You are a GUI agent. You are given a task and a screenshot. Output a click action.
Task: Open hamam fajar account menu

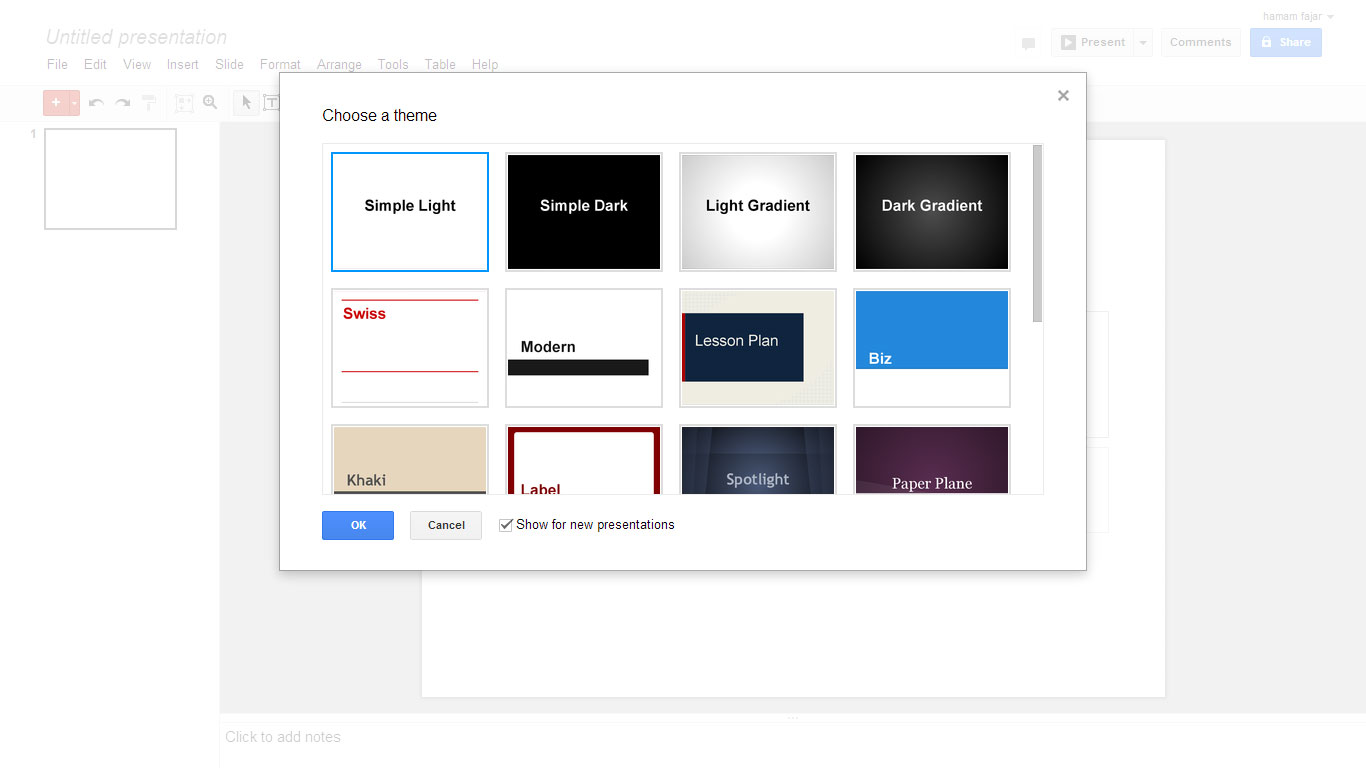pyautogui.click(x=1298, y=16)
